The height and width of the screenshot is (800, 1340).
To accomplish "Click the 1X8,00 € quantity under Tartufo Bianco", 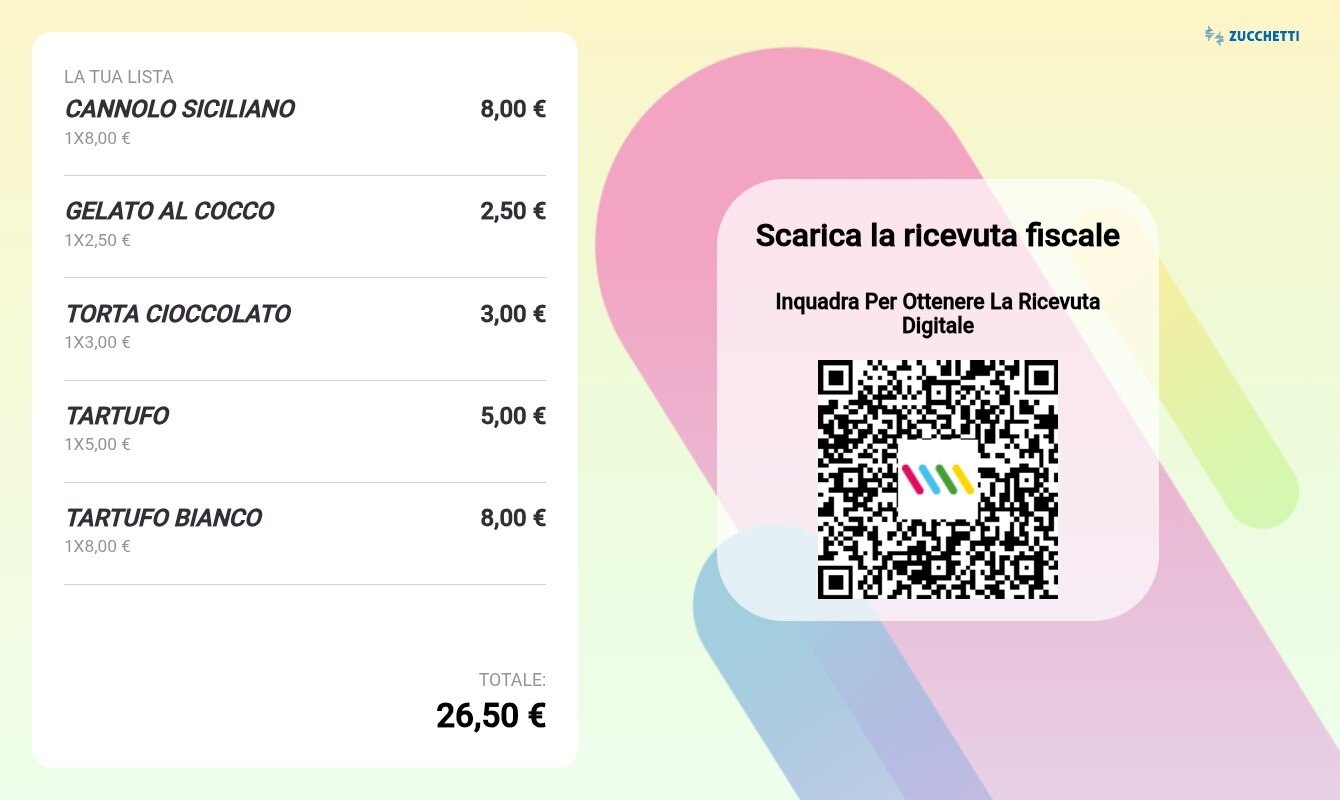I will coord(98,546).
